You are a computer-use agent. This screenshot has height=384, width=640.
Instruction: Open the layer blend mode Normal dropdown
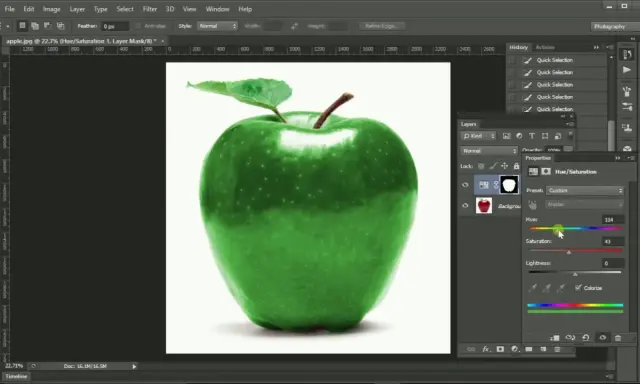click(489, 151)
